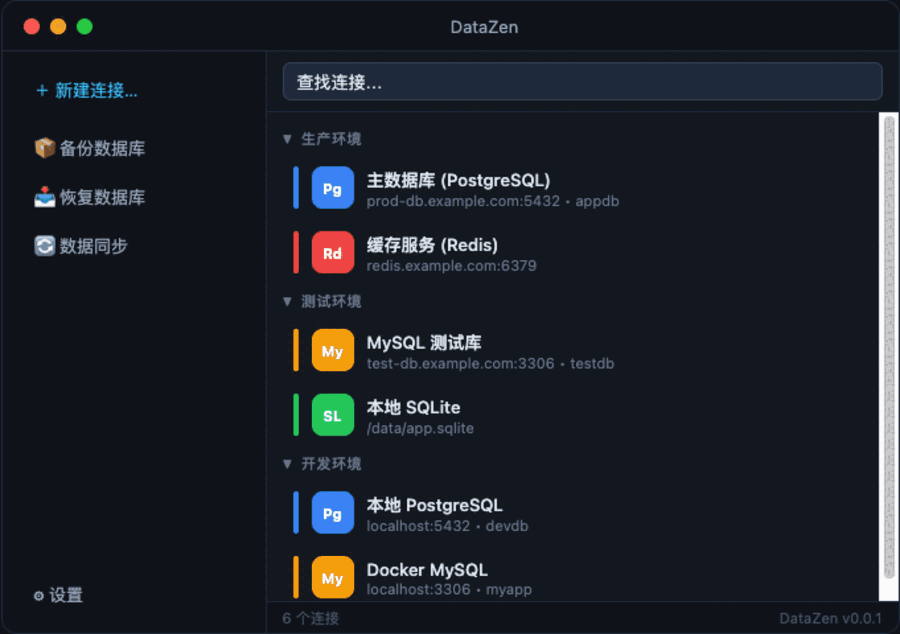Create a new connection via 新建连接...
The height and width of the screenshot is (634, 900).
click(x=87, y=90)
